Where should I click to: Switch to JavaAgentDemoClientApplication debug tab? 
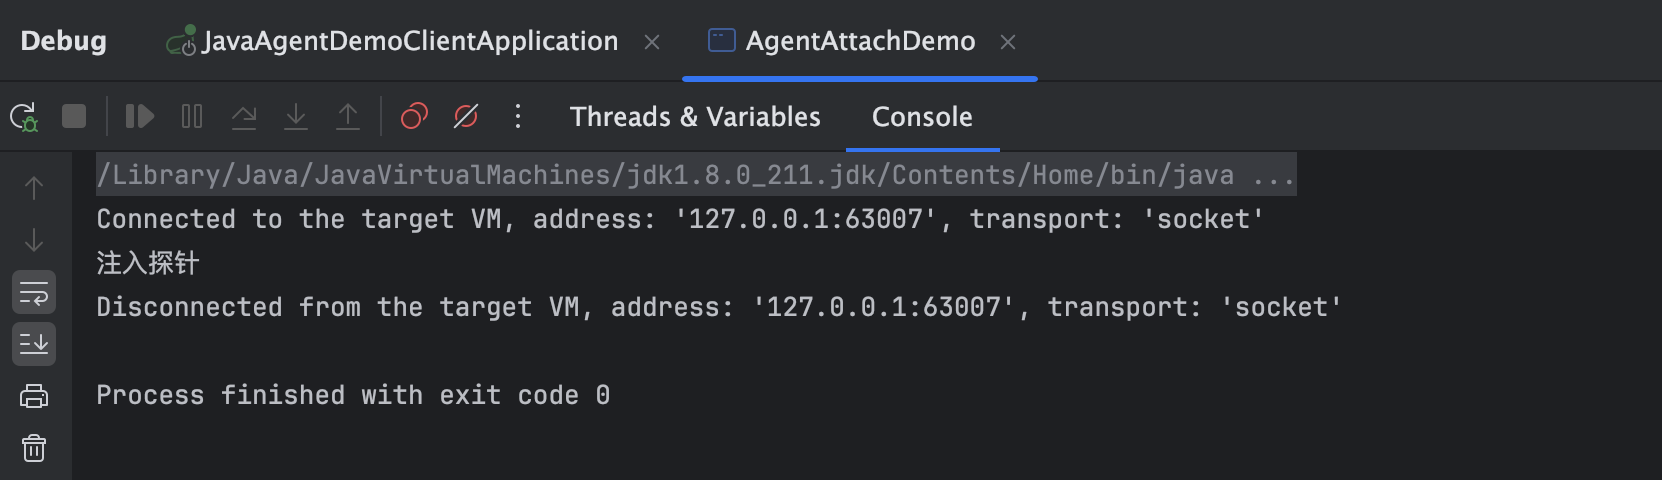coord(410,41)
